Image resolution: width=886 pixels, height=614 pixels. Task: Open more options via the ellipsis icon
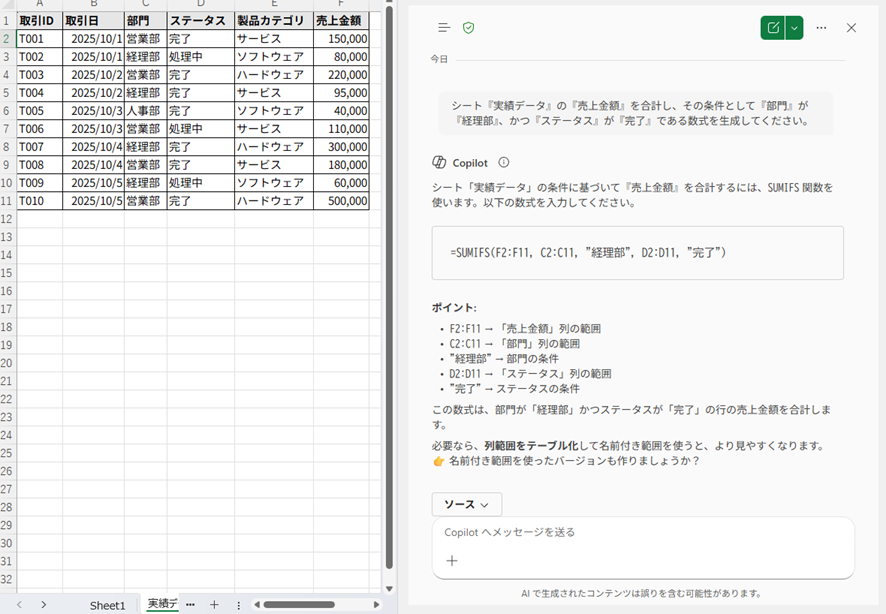pos(822,28)
